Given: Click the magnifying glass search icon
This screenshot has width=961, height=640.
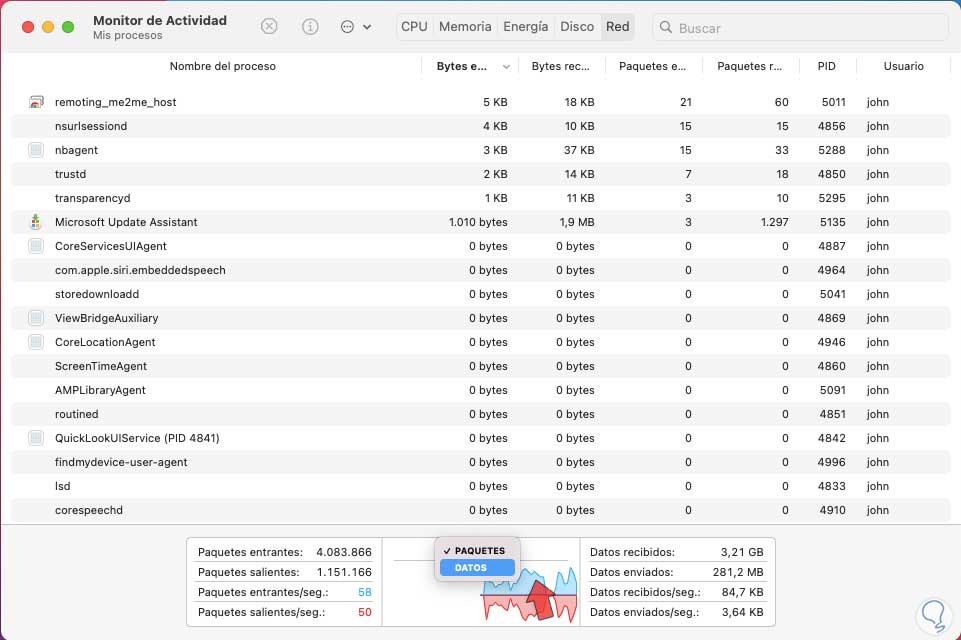Looking at the screenshot, I should pos(667,28).
